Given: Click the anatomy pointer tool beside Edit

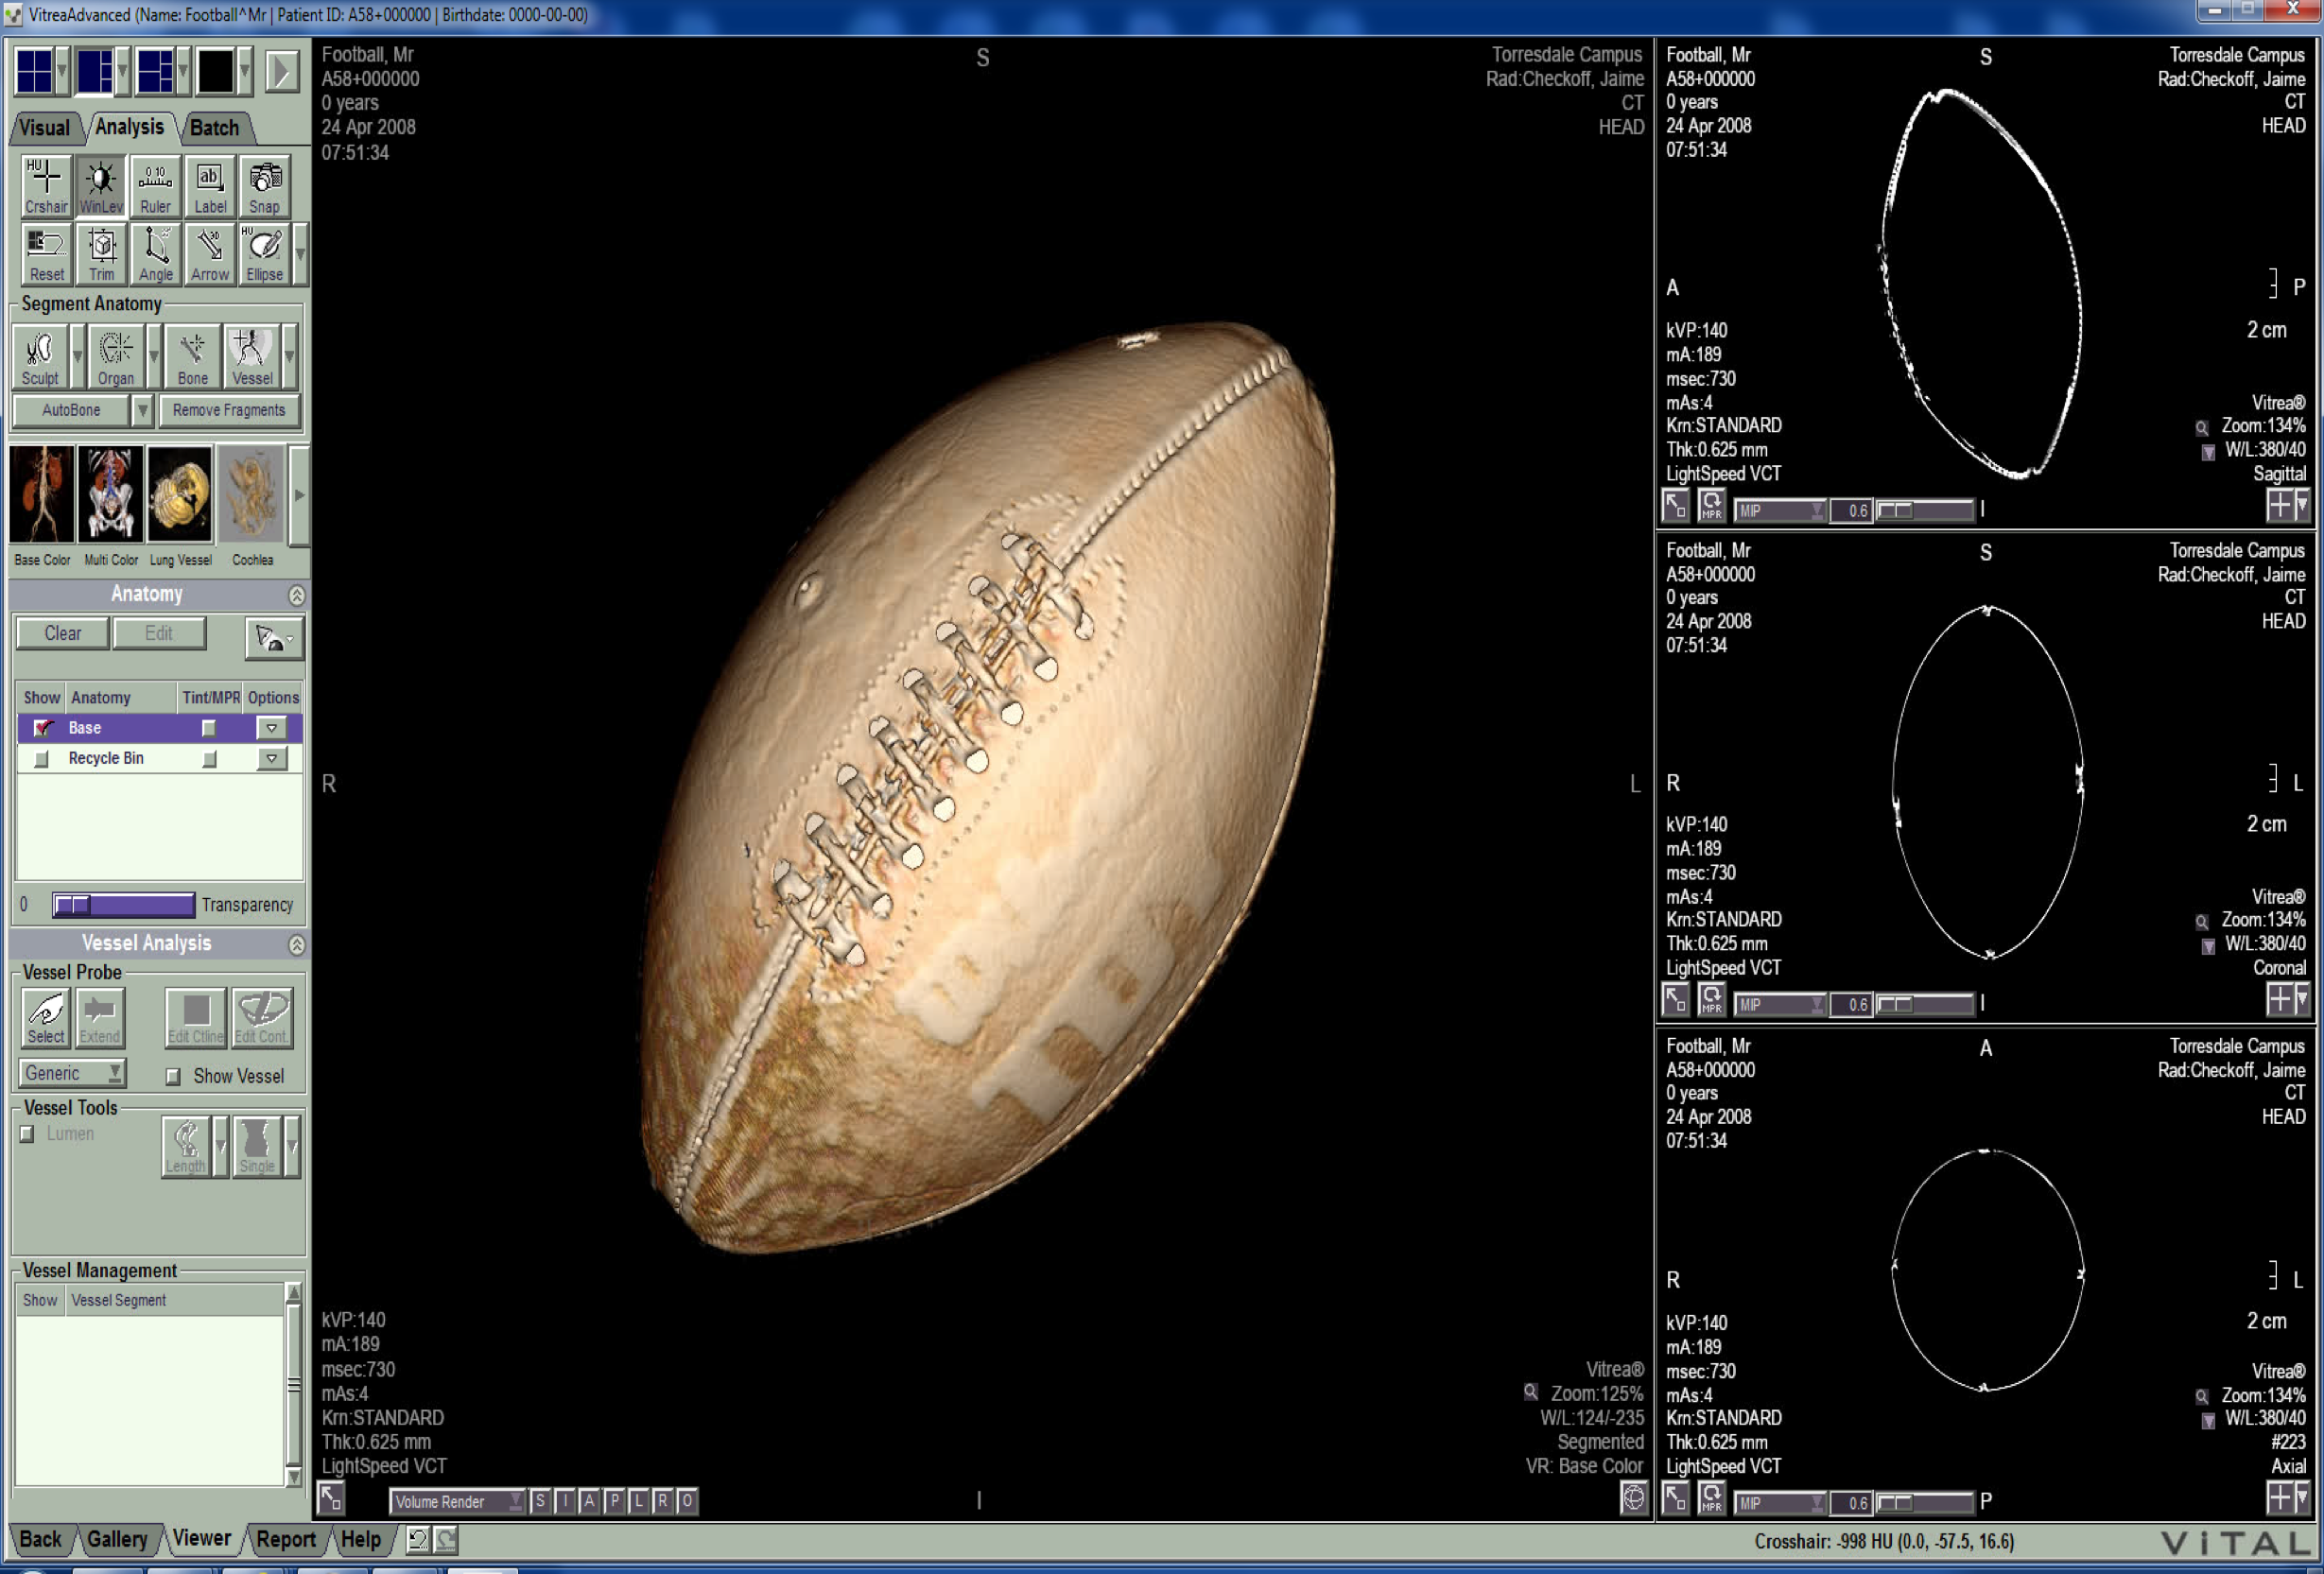Looking at the screenshot, I should [274, 638].
